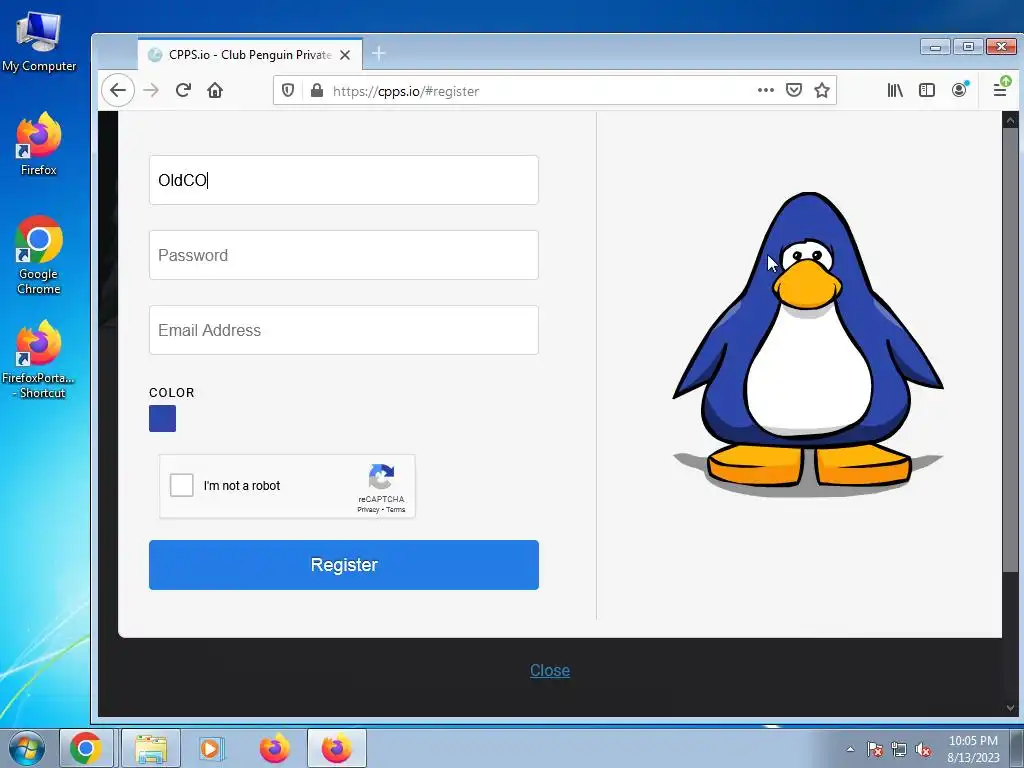Viewport: 1024px width, 768px height.
Task: Reload the cpps.io page
Action: coord(184,90)
